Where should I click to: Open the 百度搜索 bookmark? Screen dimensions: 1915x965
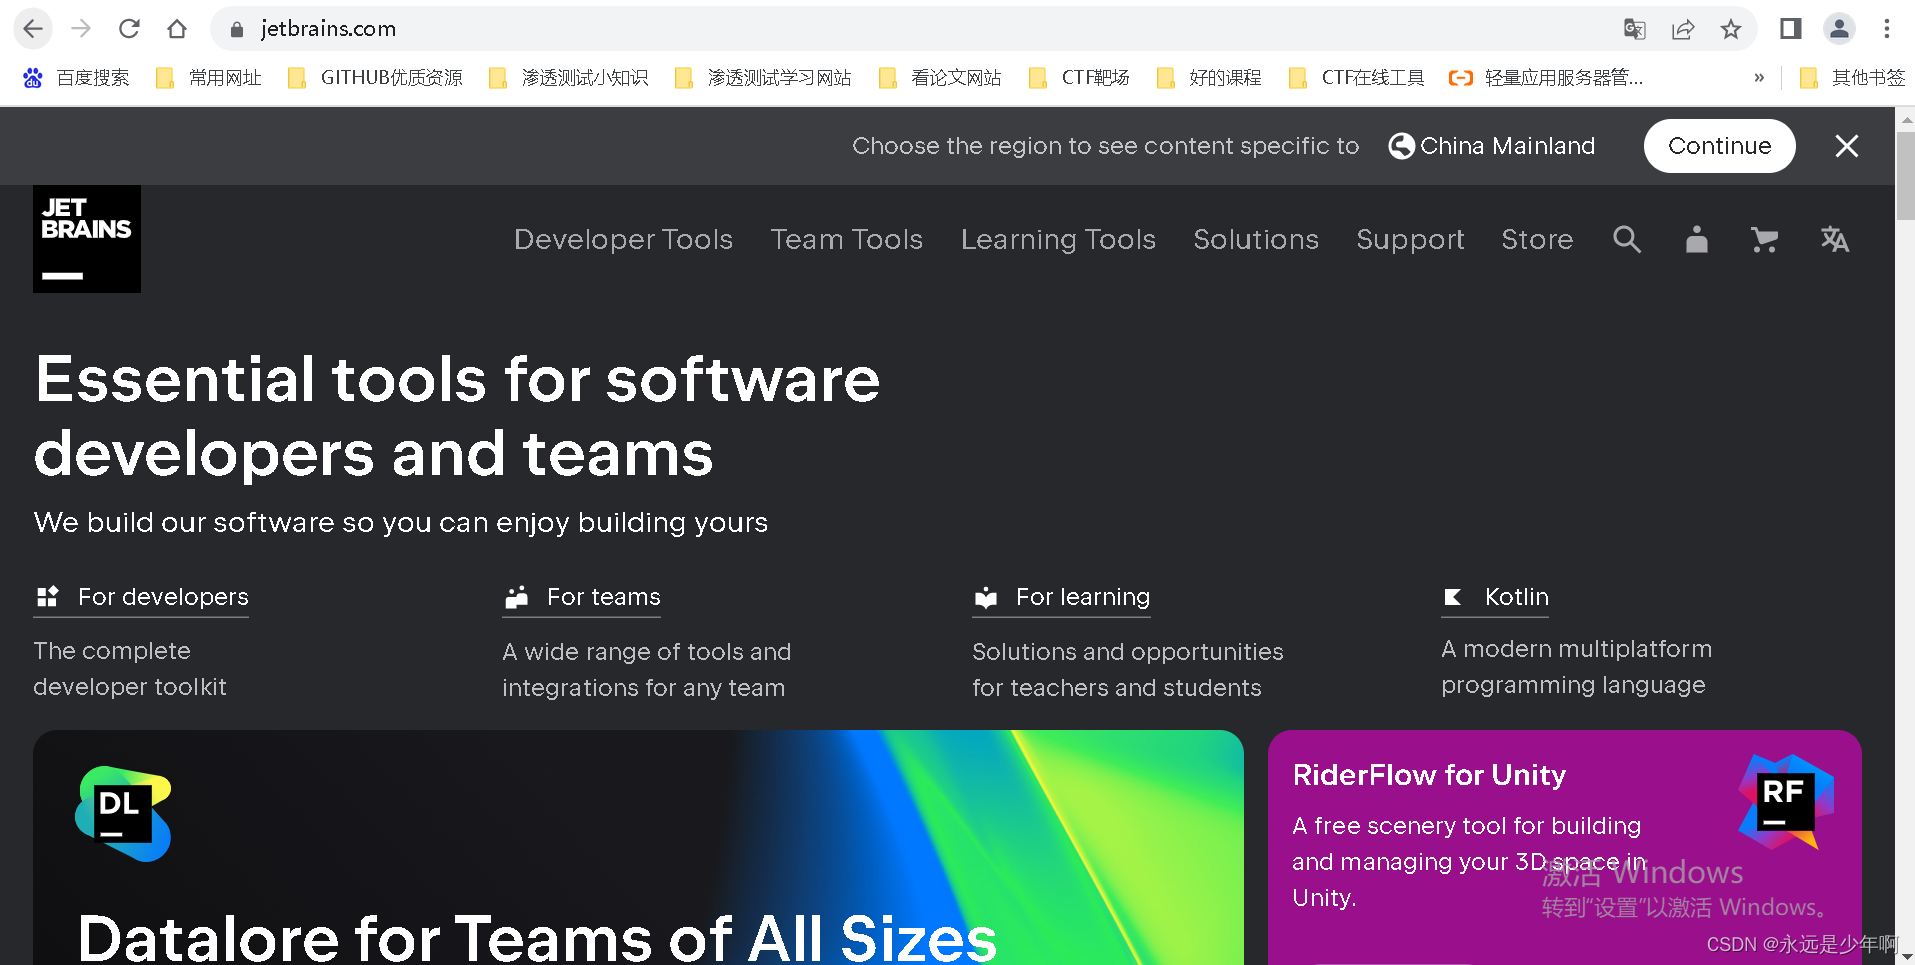point(76,78)
